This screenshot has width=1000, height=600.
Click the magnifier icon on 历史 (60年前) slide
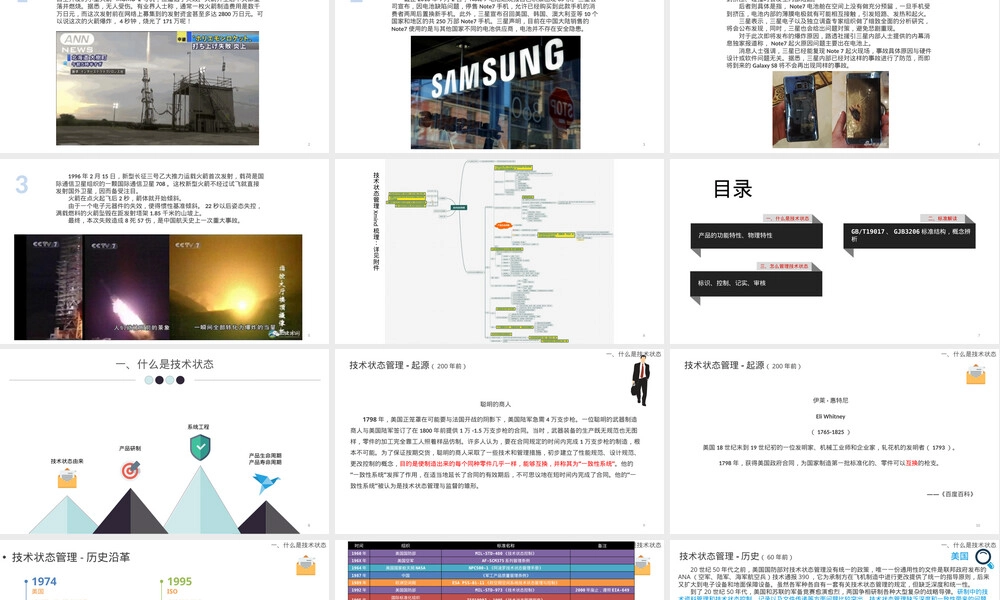[x=984, y=558]
